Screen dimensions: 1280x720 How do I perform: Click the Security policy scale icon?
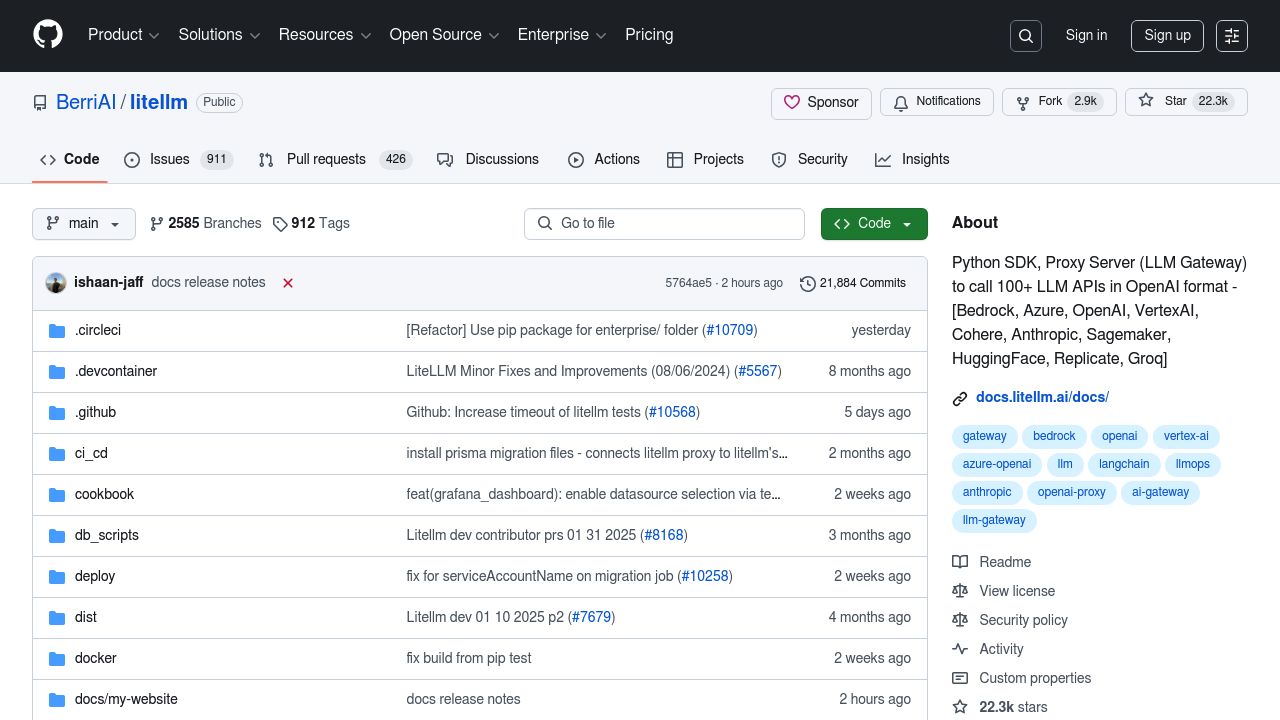[x=960, y=620]
